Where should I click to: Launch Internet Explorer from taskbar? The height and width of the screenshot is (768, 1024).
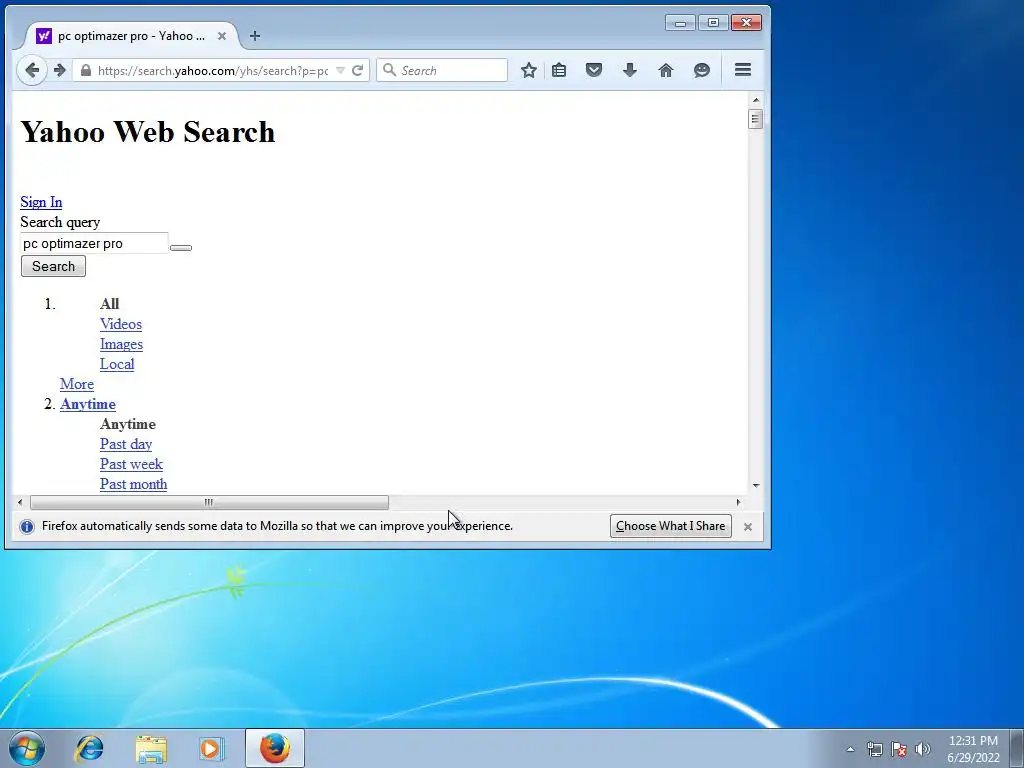89,748
